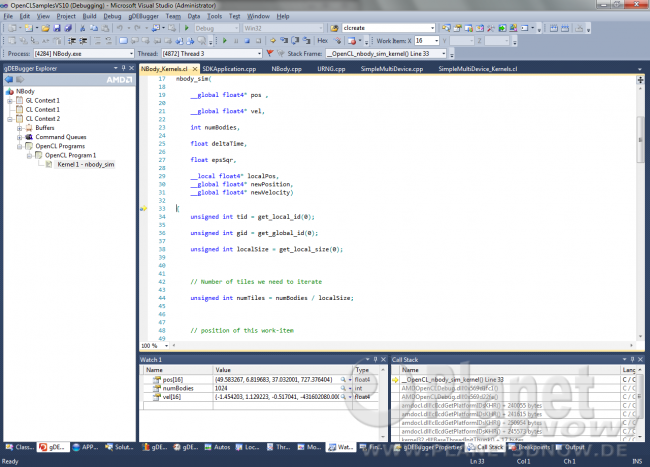Switch to the SimpleMultiDevice_Kernels.cl tab
The height and width of the screenshot is (467, 650).
[x=478, y=69]
